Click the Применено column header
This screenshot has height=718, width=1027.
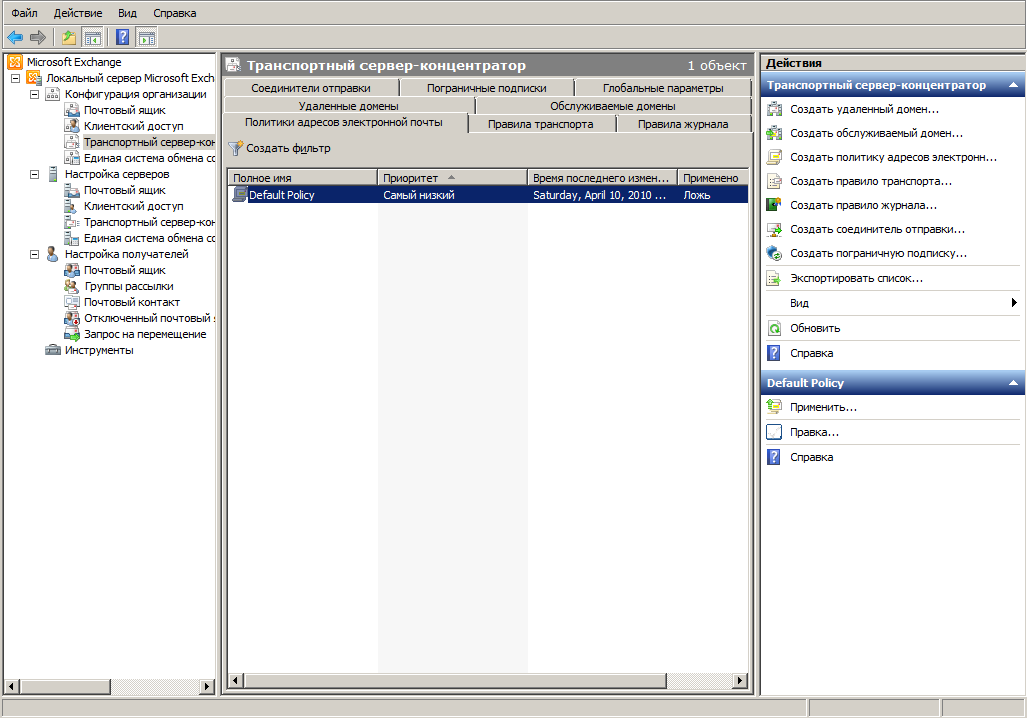click(713, 178)
